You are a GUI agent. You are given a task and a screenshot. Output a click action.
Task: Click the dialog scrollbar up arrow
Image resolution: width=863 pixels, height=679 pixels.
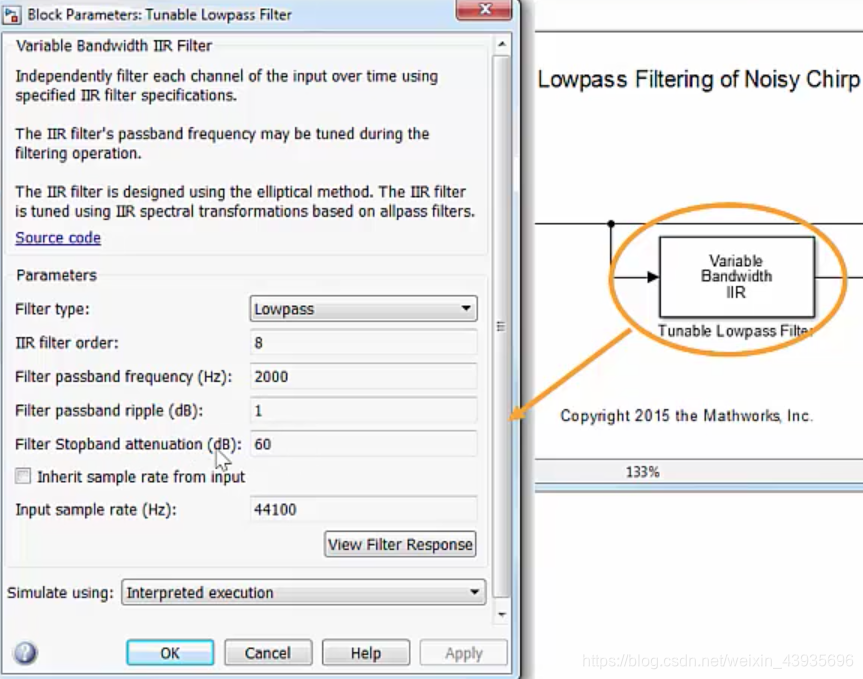[501, 43]
